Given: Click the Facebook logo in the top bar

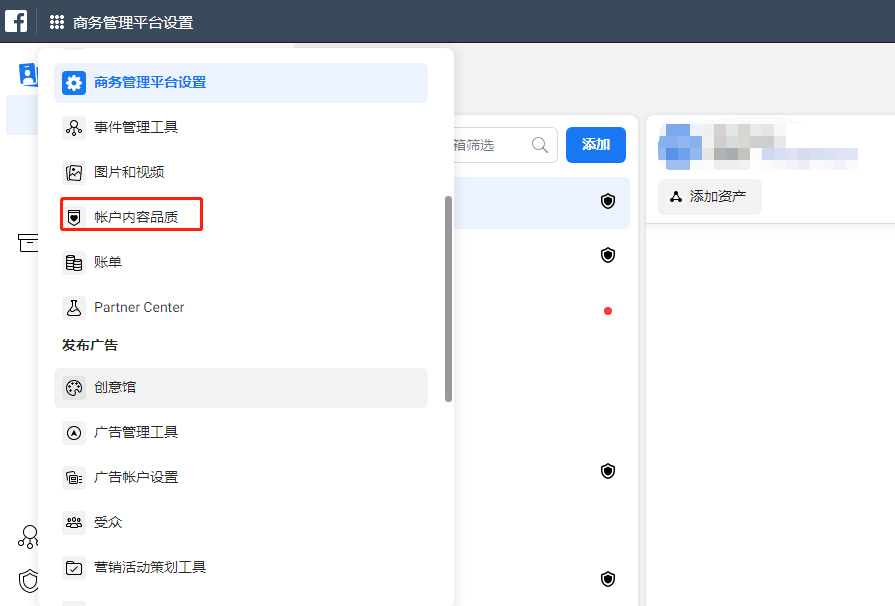Looking at the screenshot, I should [x=16, y=21].
